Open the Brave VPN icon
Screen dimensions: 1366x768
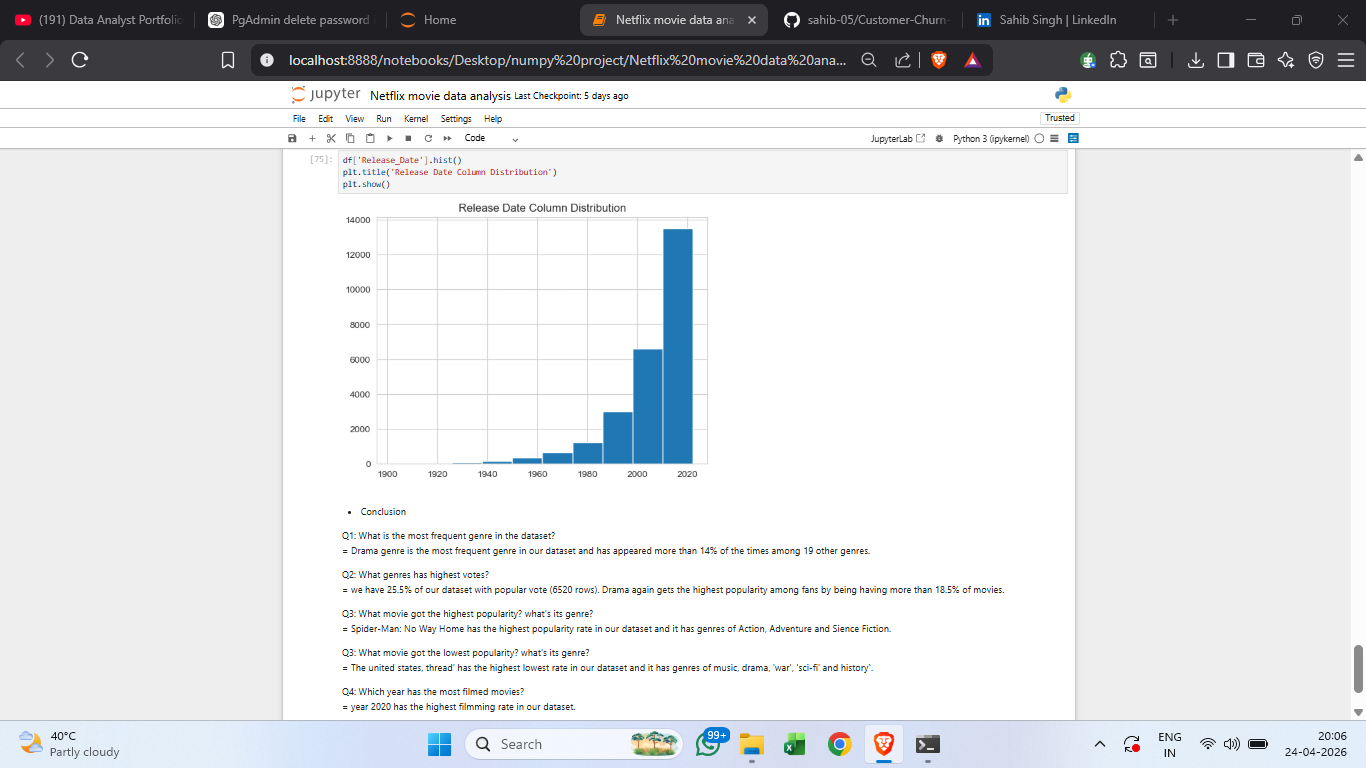click(1316, 61)
